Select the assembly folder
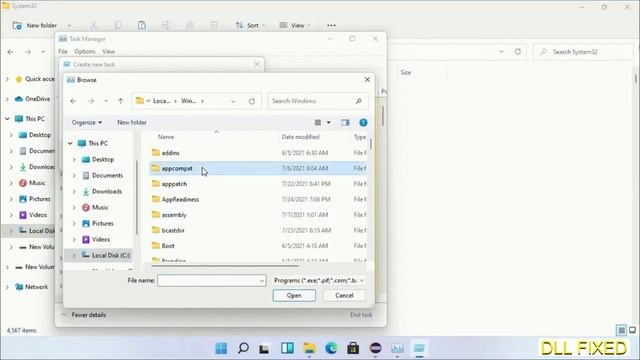The width and height of the screenshot is (640, 360). (x=258, y=215)
